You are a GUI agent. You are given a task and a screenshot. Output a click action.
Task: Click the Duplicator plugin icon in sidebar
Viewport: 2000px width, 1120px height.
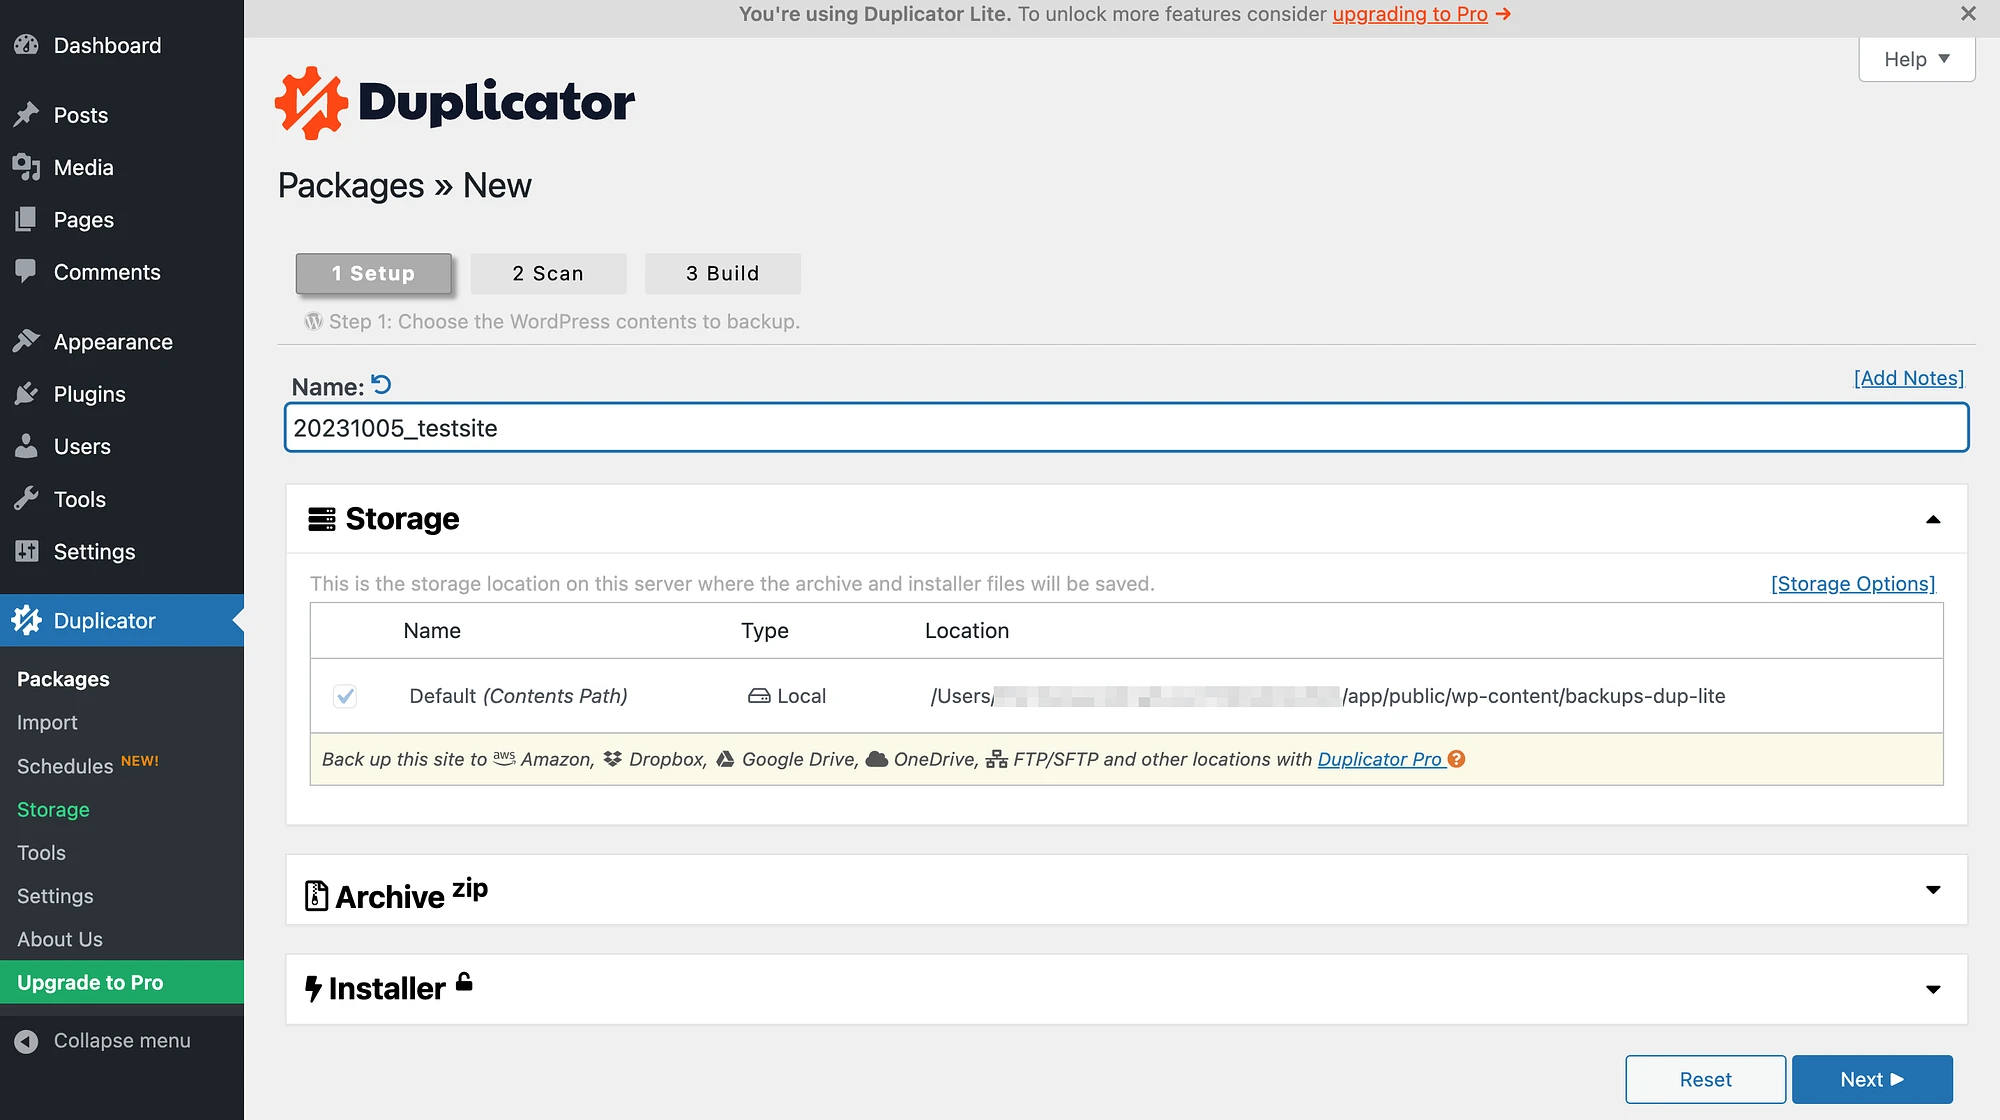(x=25, y=621)
